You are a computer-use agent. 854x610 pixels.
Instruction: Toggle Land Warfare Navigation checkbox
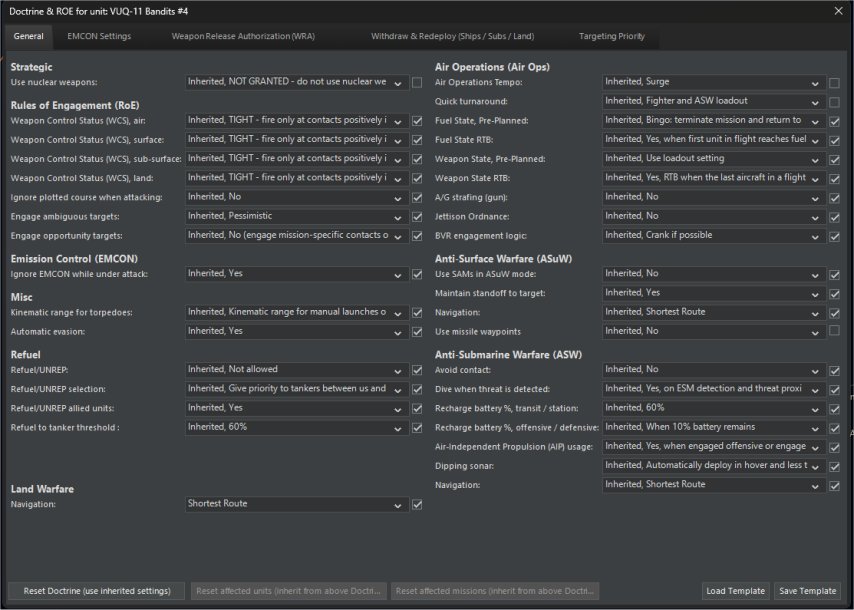point(417,505)
